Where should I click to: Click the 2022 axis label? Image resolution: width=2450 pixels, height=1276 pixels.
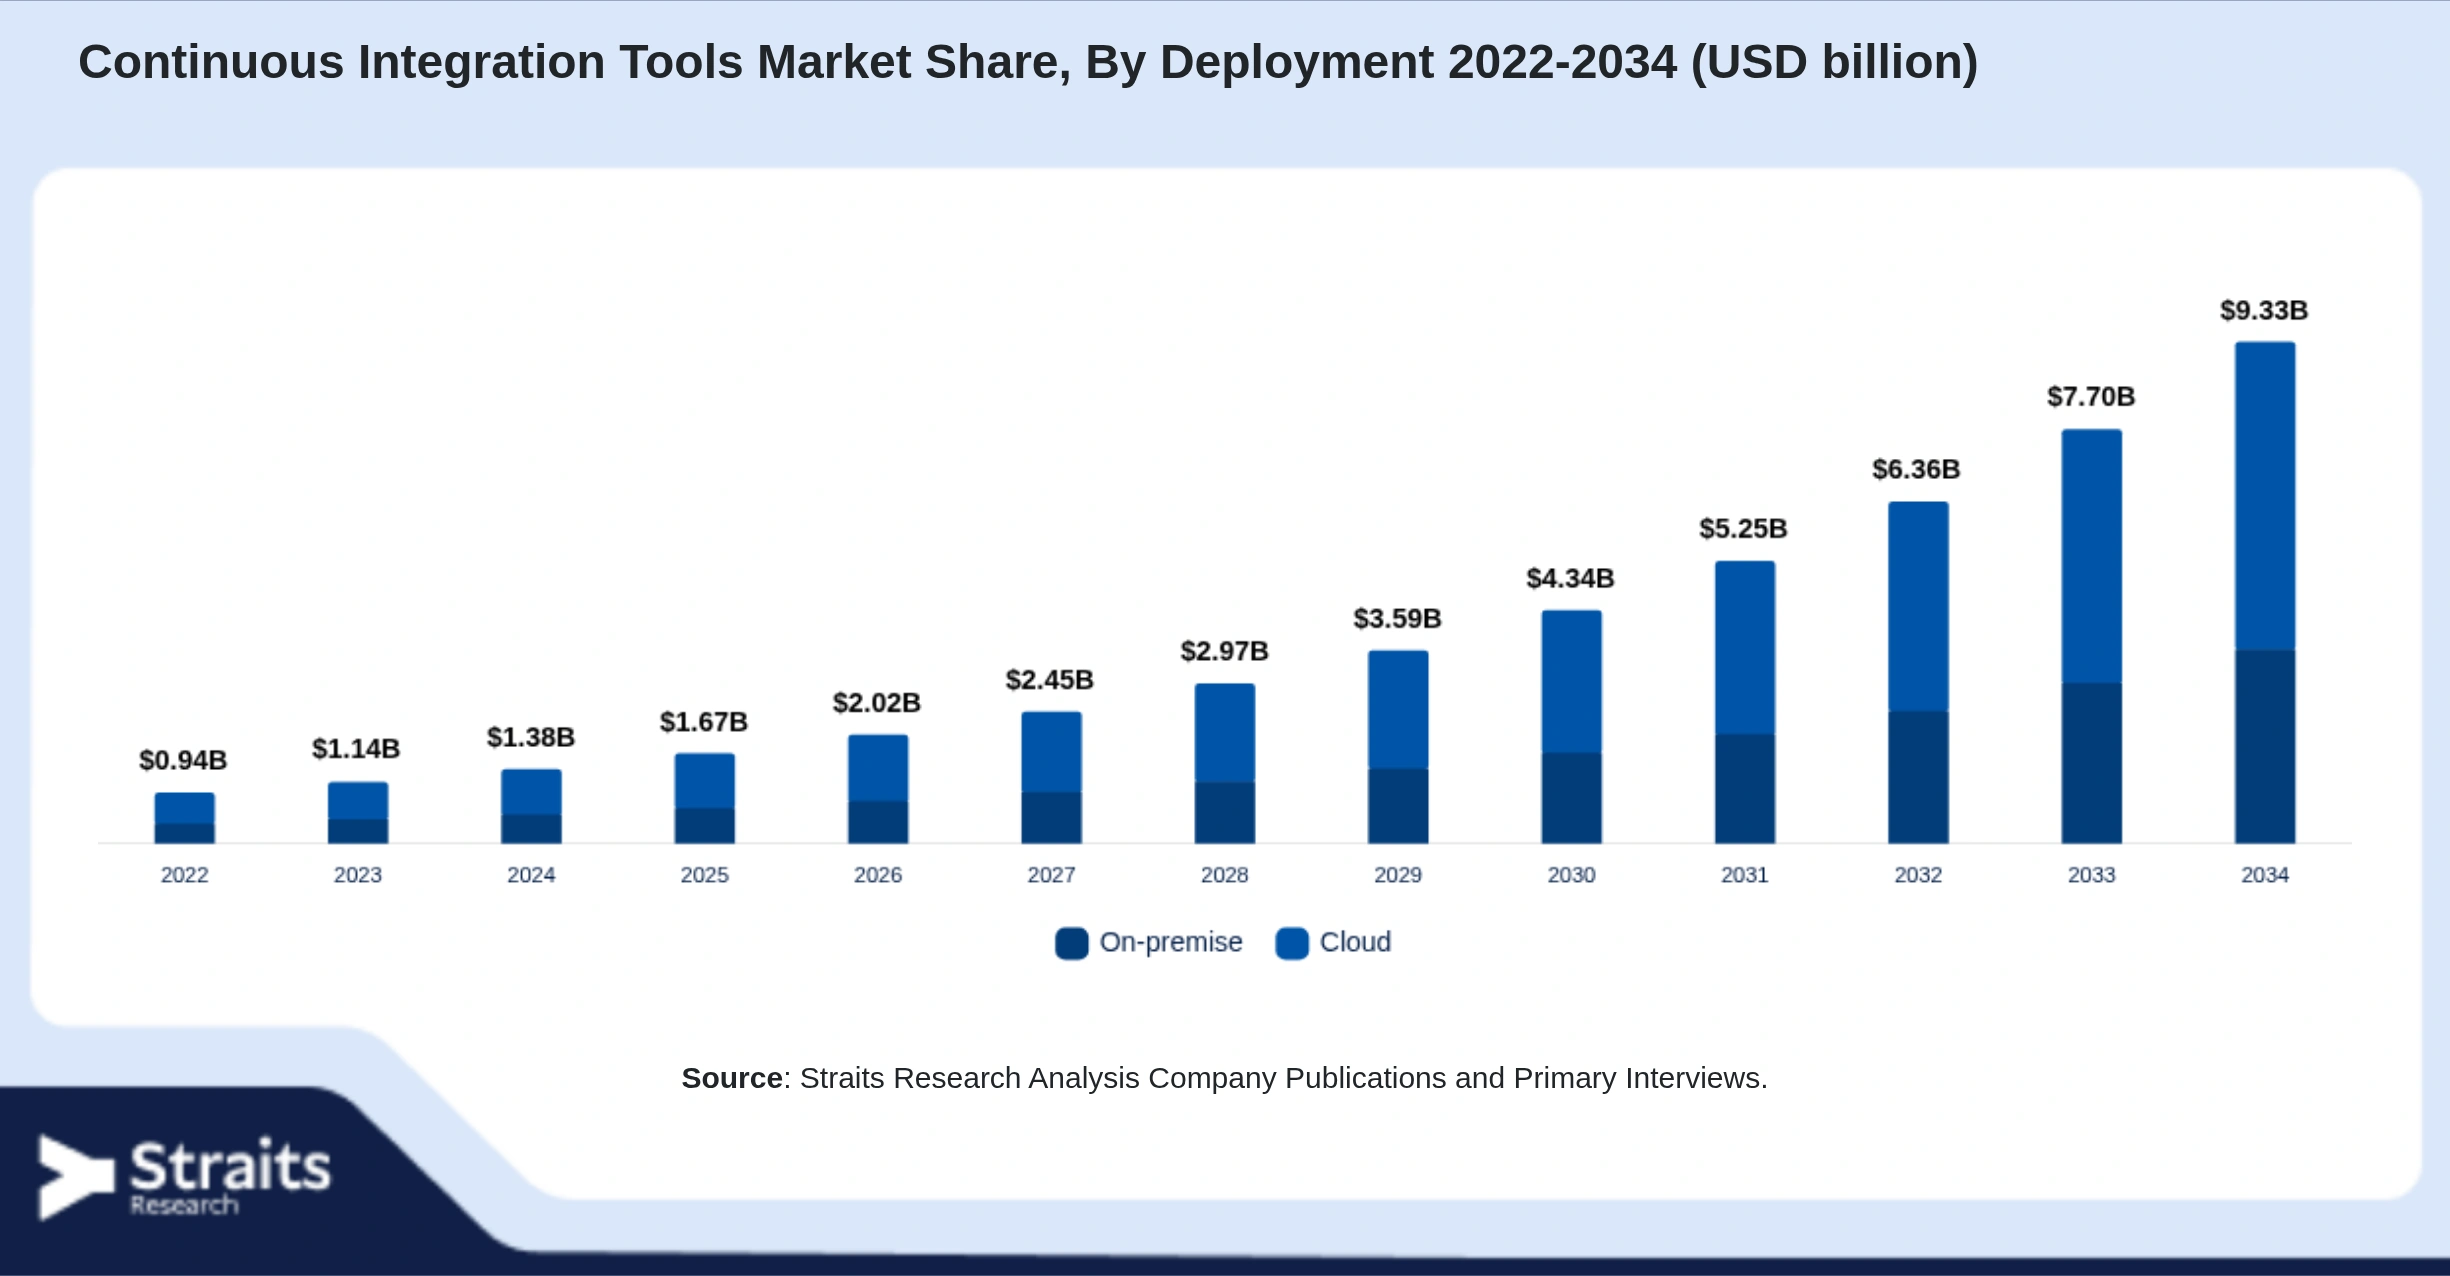[x=185, y=875]
